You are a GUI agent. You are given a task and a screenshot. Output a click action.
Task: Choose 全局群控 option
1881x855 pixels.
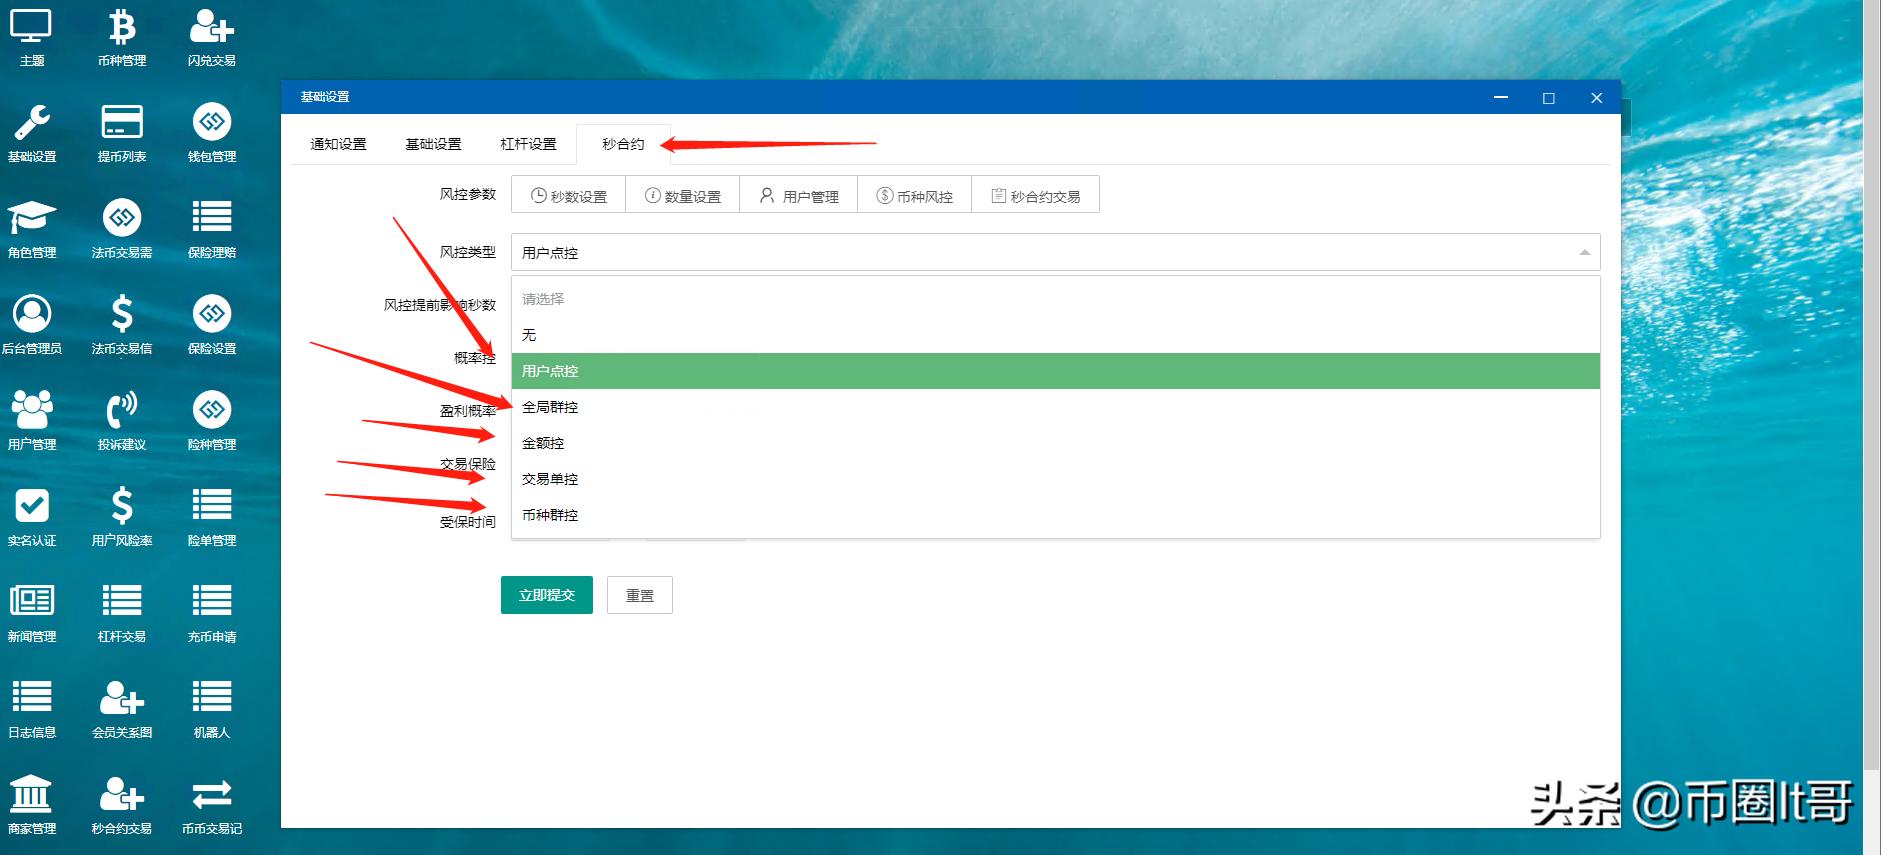click(x=1056, y=407)
